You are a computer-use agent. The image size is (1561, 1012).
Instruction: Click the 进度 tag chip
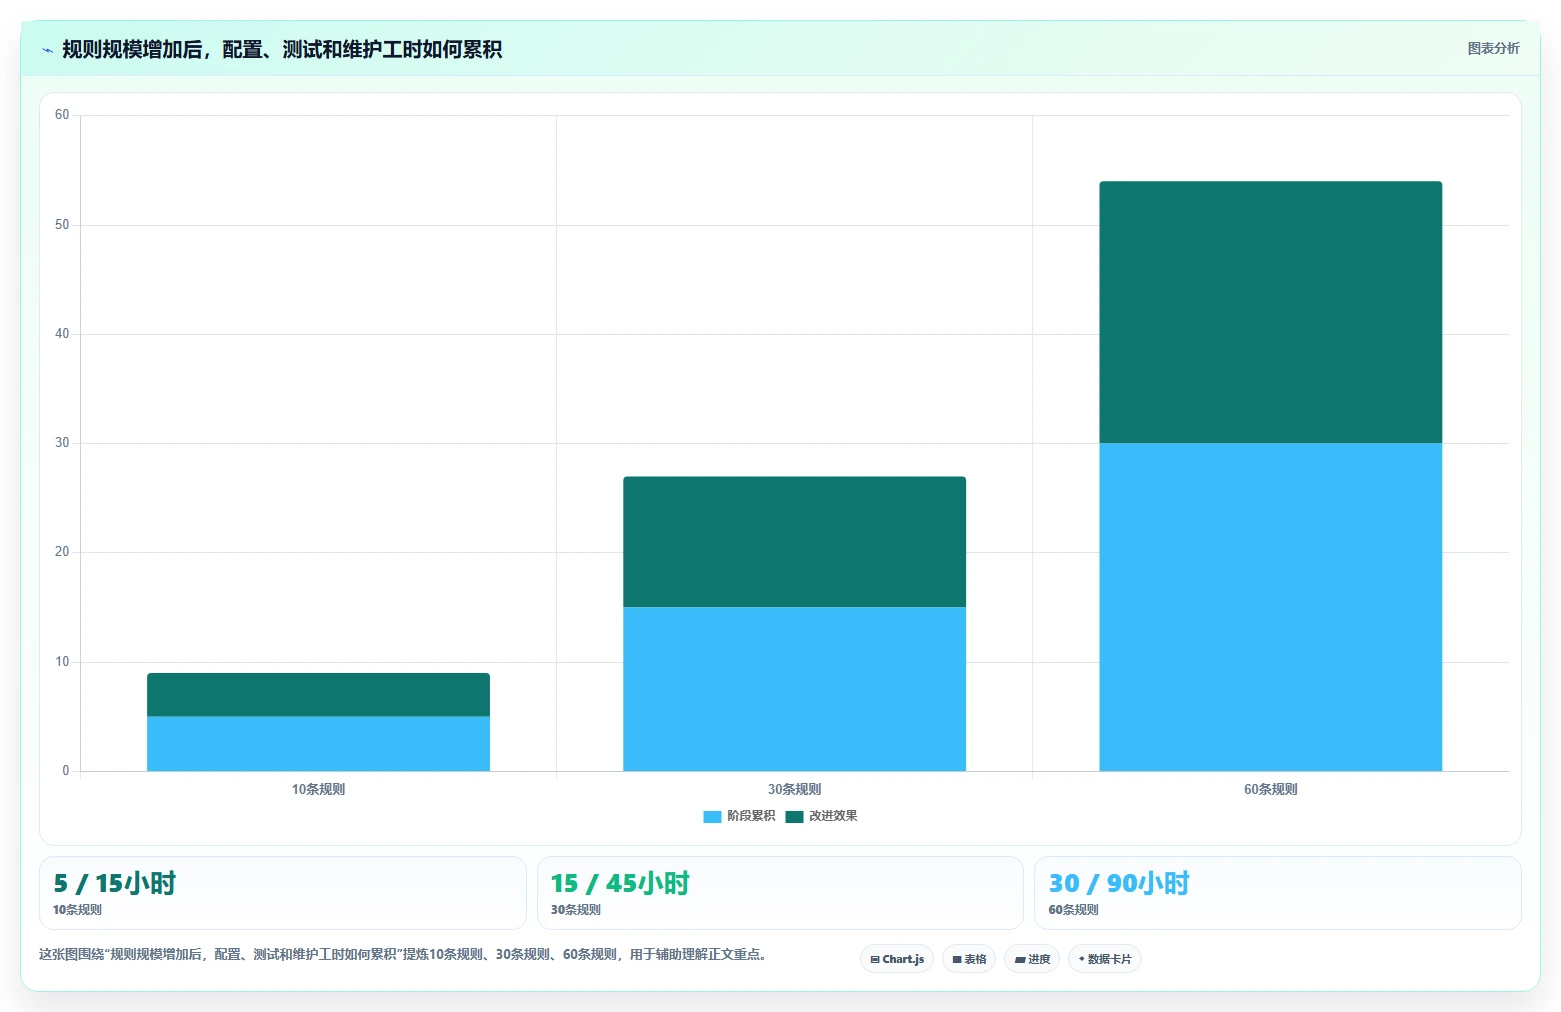click(x=1032, y=959)
